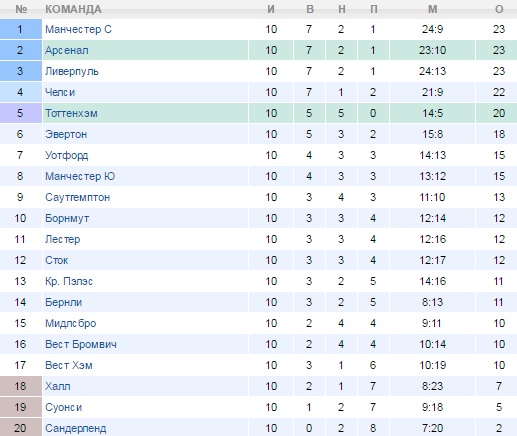Open the Челси team page

[60, 92]
